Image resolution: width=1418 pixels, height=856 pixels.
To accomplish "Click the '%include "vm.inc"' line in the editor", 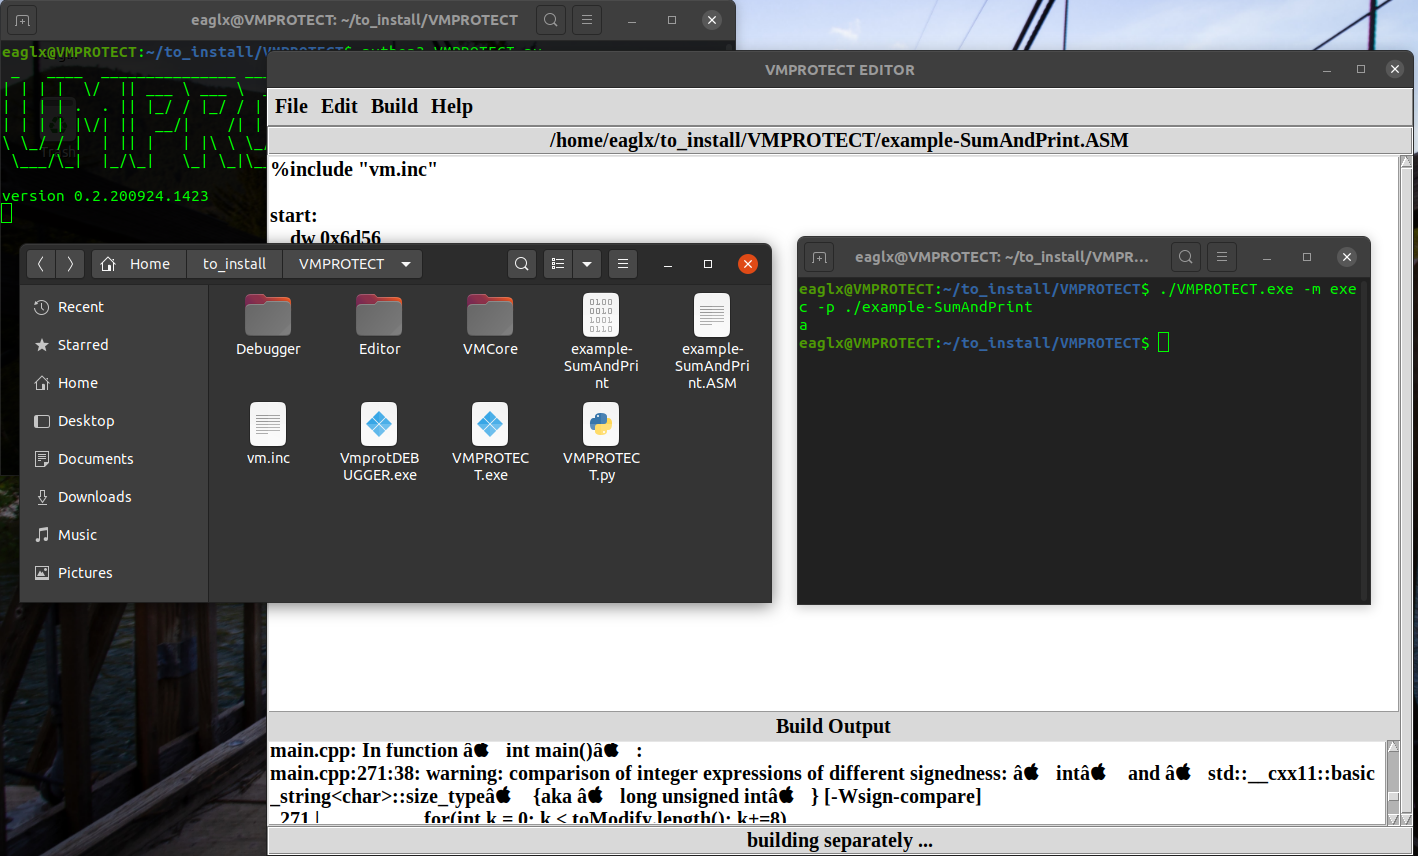I will (x=354, y=169).
